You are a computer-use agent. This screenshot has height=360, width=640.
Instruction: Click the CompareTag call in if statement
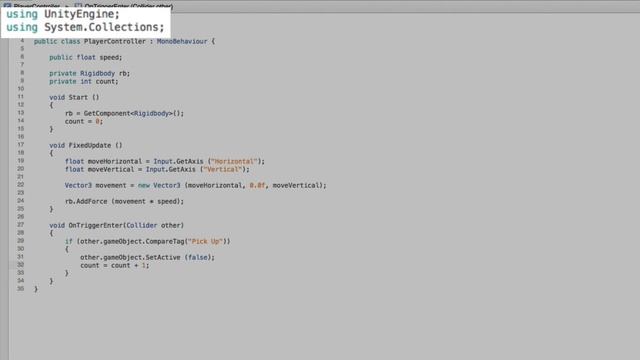[x=165, y=241]
